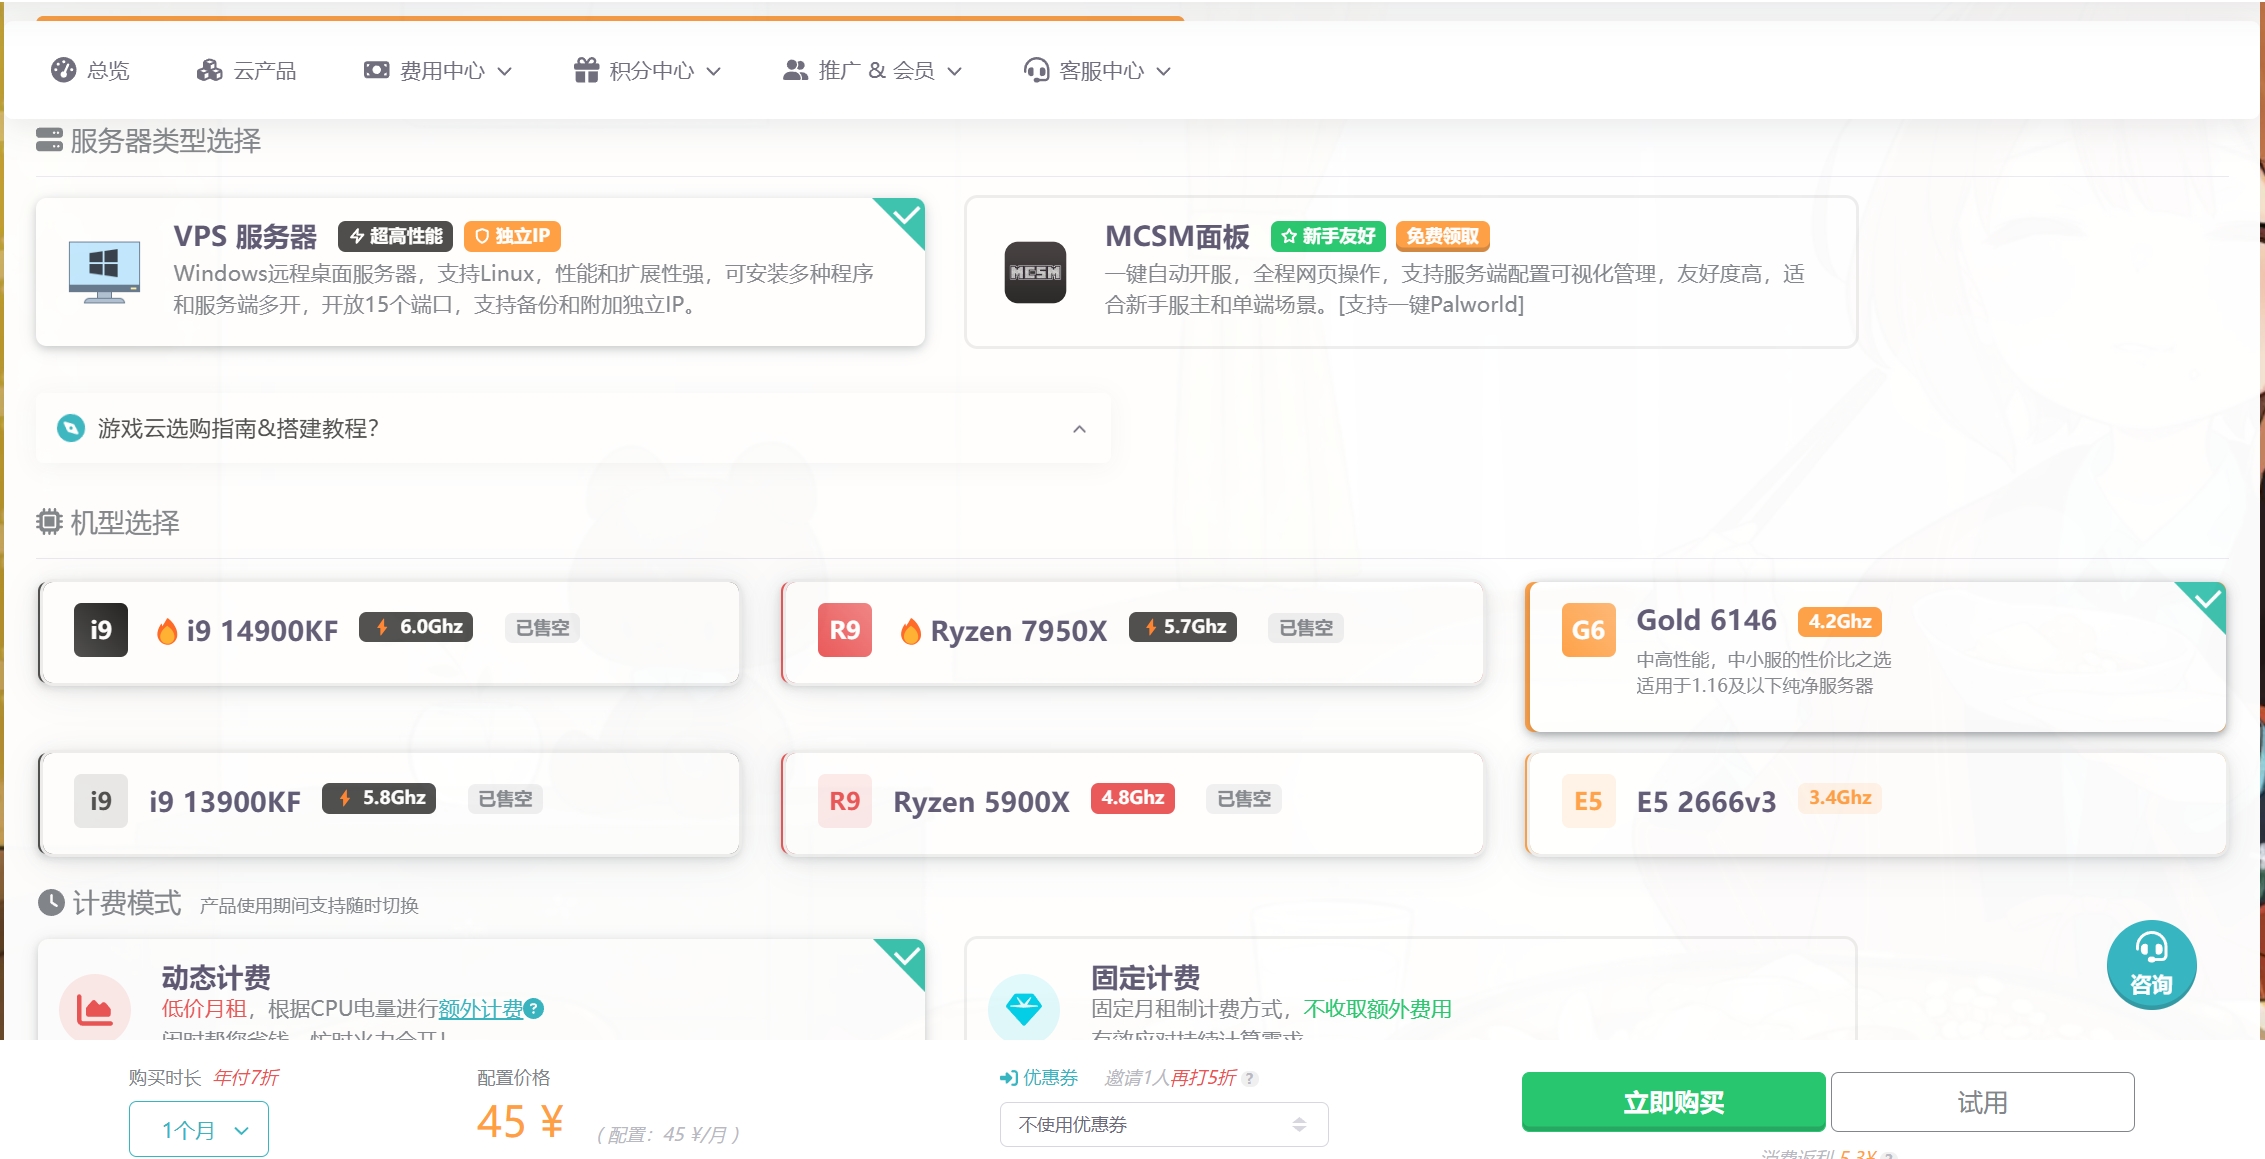Click the R9 badge on Ryzen 7950X card
The image size is (2265, 1159).
point(843,631)
